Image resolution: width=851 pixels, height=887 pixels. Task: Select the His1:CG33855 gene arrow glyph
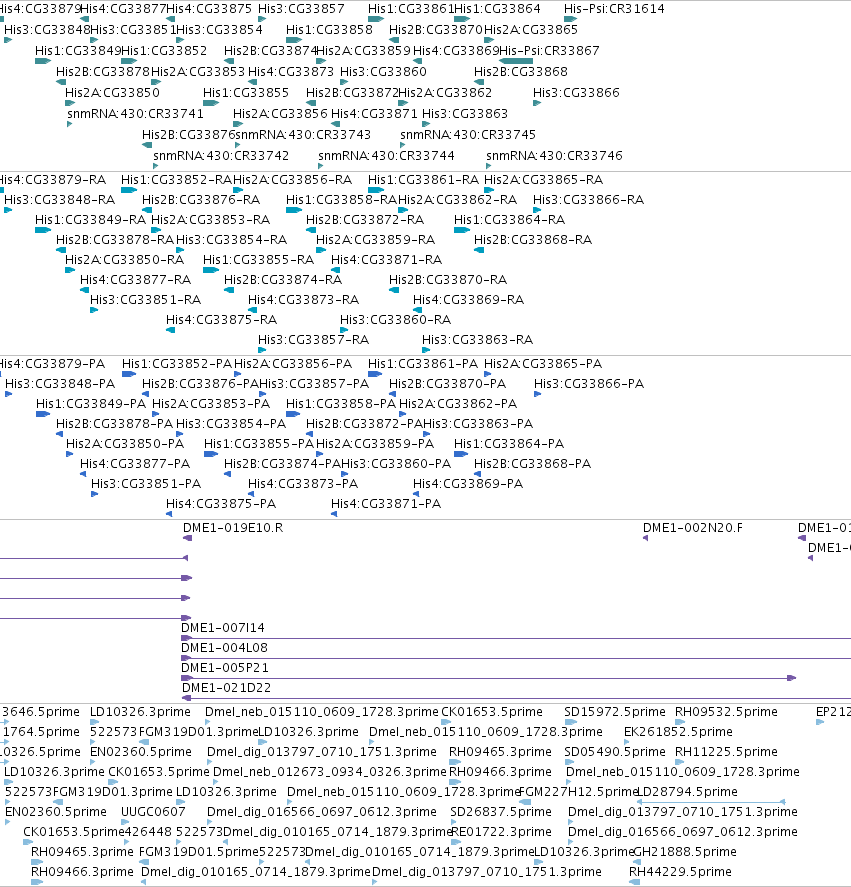point(211,103)
